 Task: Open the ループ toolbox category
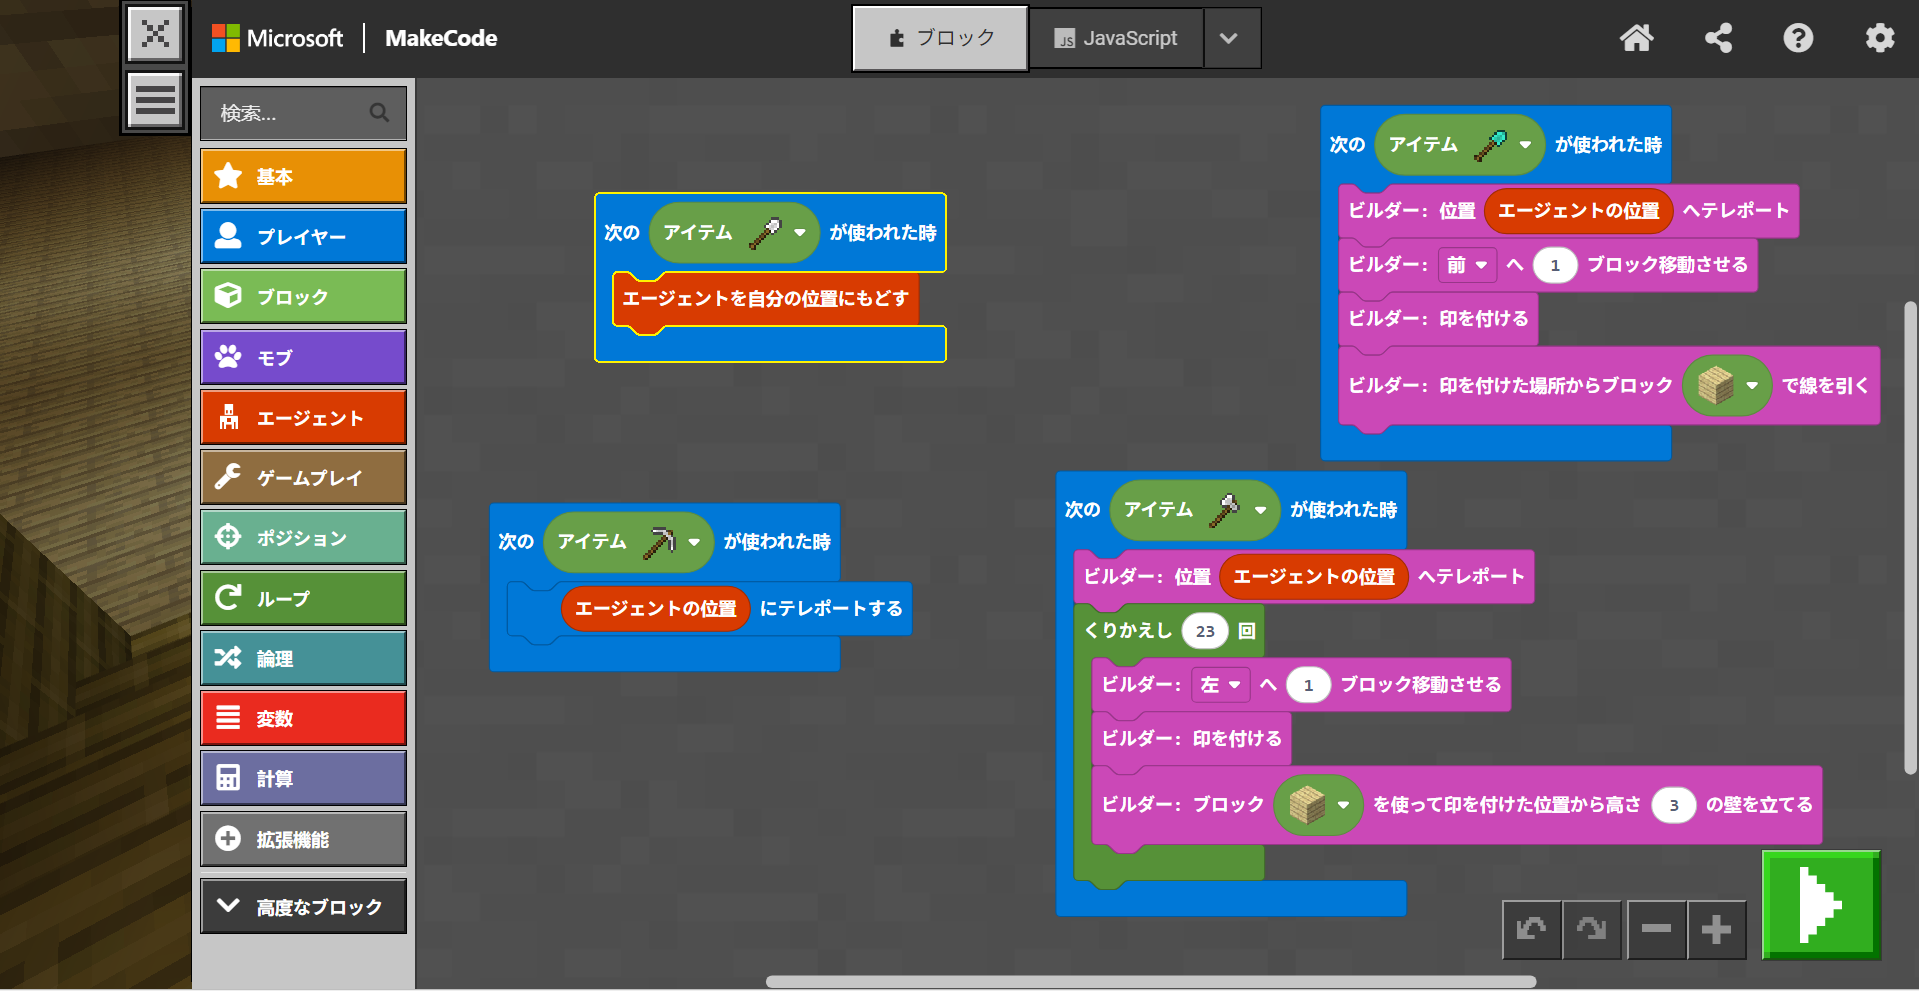coord(303,598)
